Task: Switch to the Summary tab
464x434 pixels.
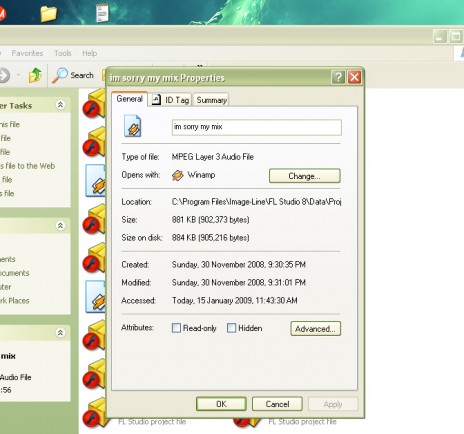Action: [x=211, y=100]
